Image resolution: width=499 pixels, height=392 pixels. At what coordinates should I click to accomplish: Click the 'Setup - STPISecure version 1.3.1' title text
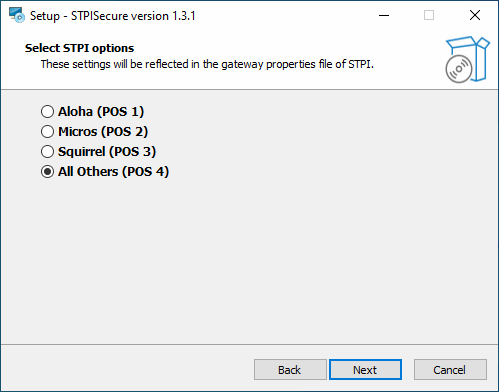(x=113, y=16)
